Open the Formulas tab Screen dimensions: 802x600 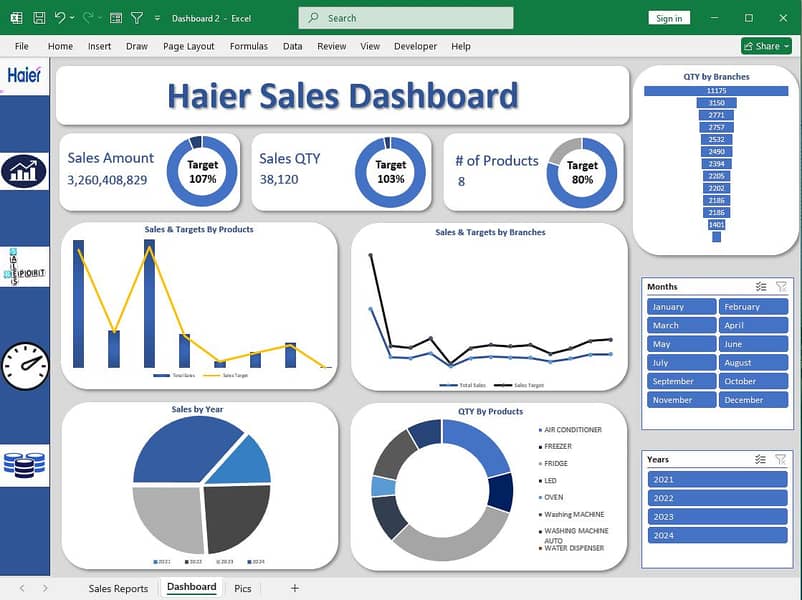click(249, 46)
